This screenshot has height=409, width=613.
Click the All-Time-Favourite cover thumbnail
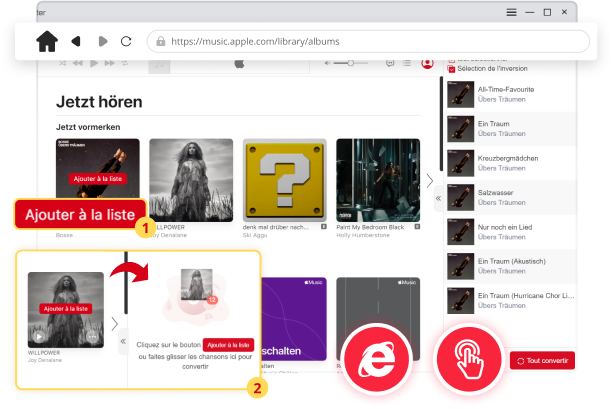pos(461,94)
